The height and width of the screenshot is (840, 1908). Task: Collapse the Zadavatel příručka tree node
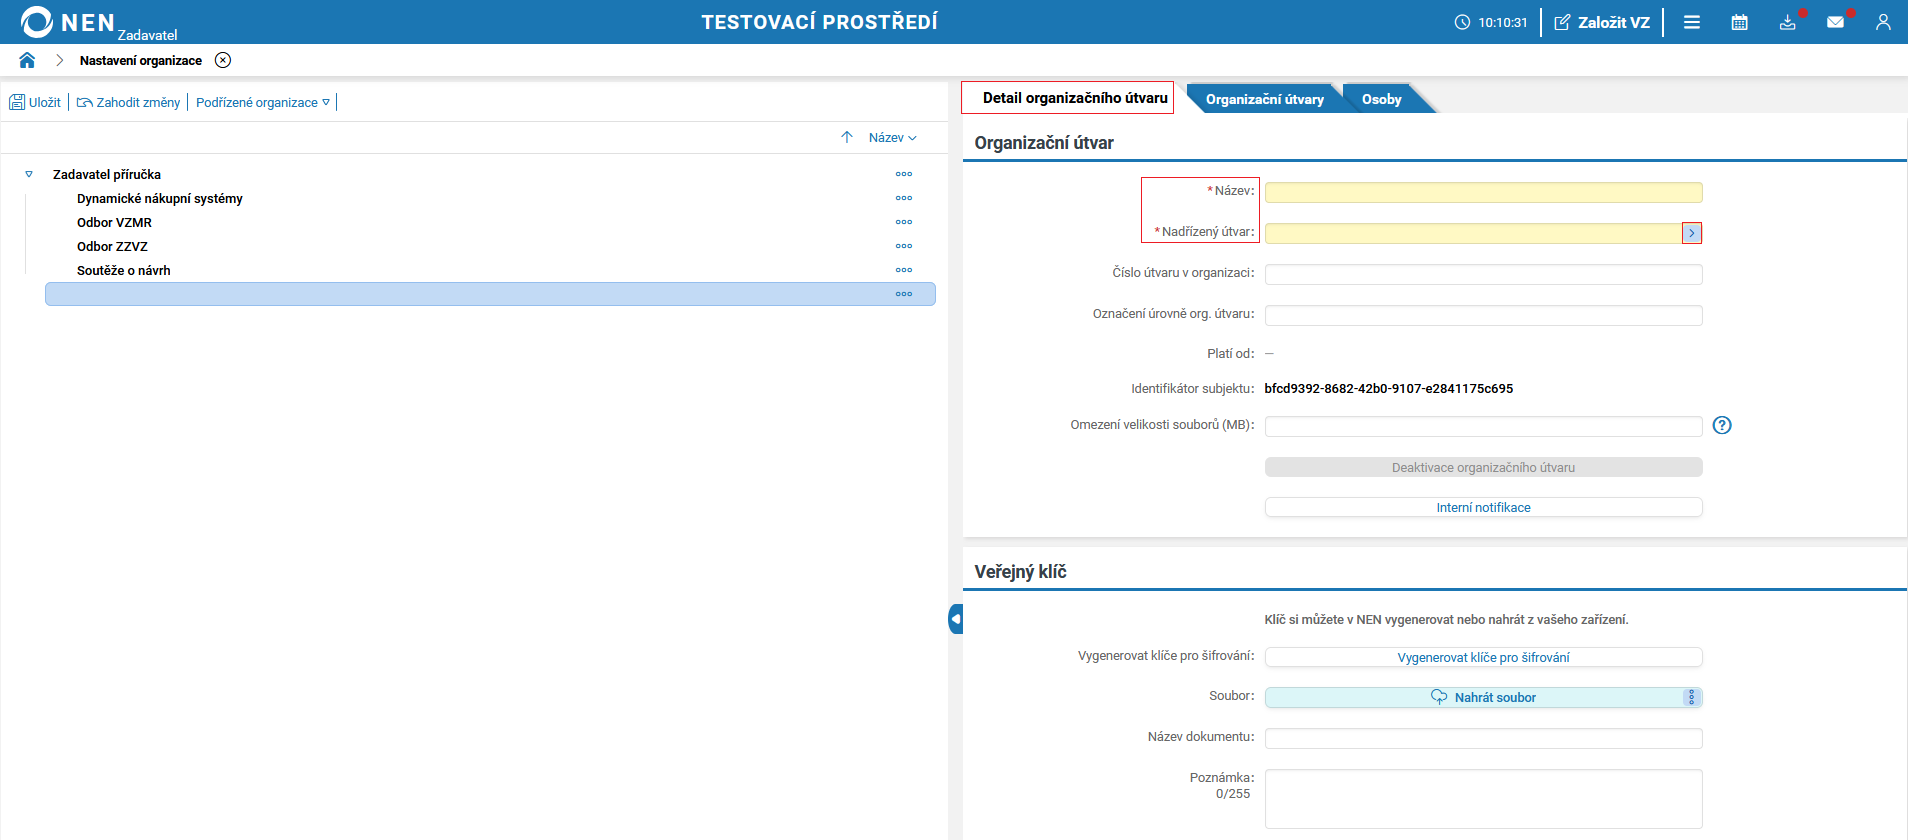click(29, 174)
